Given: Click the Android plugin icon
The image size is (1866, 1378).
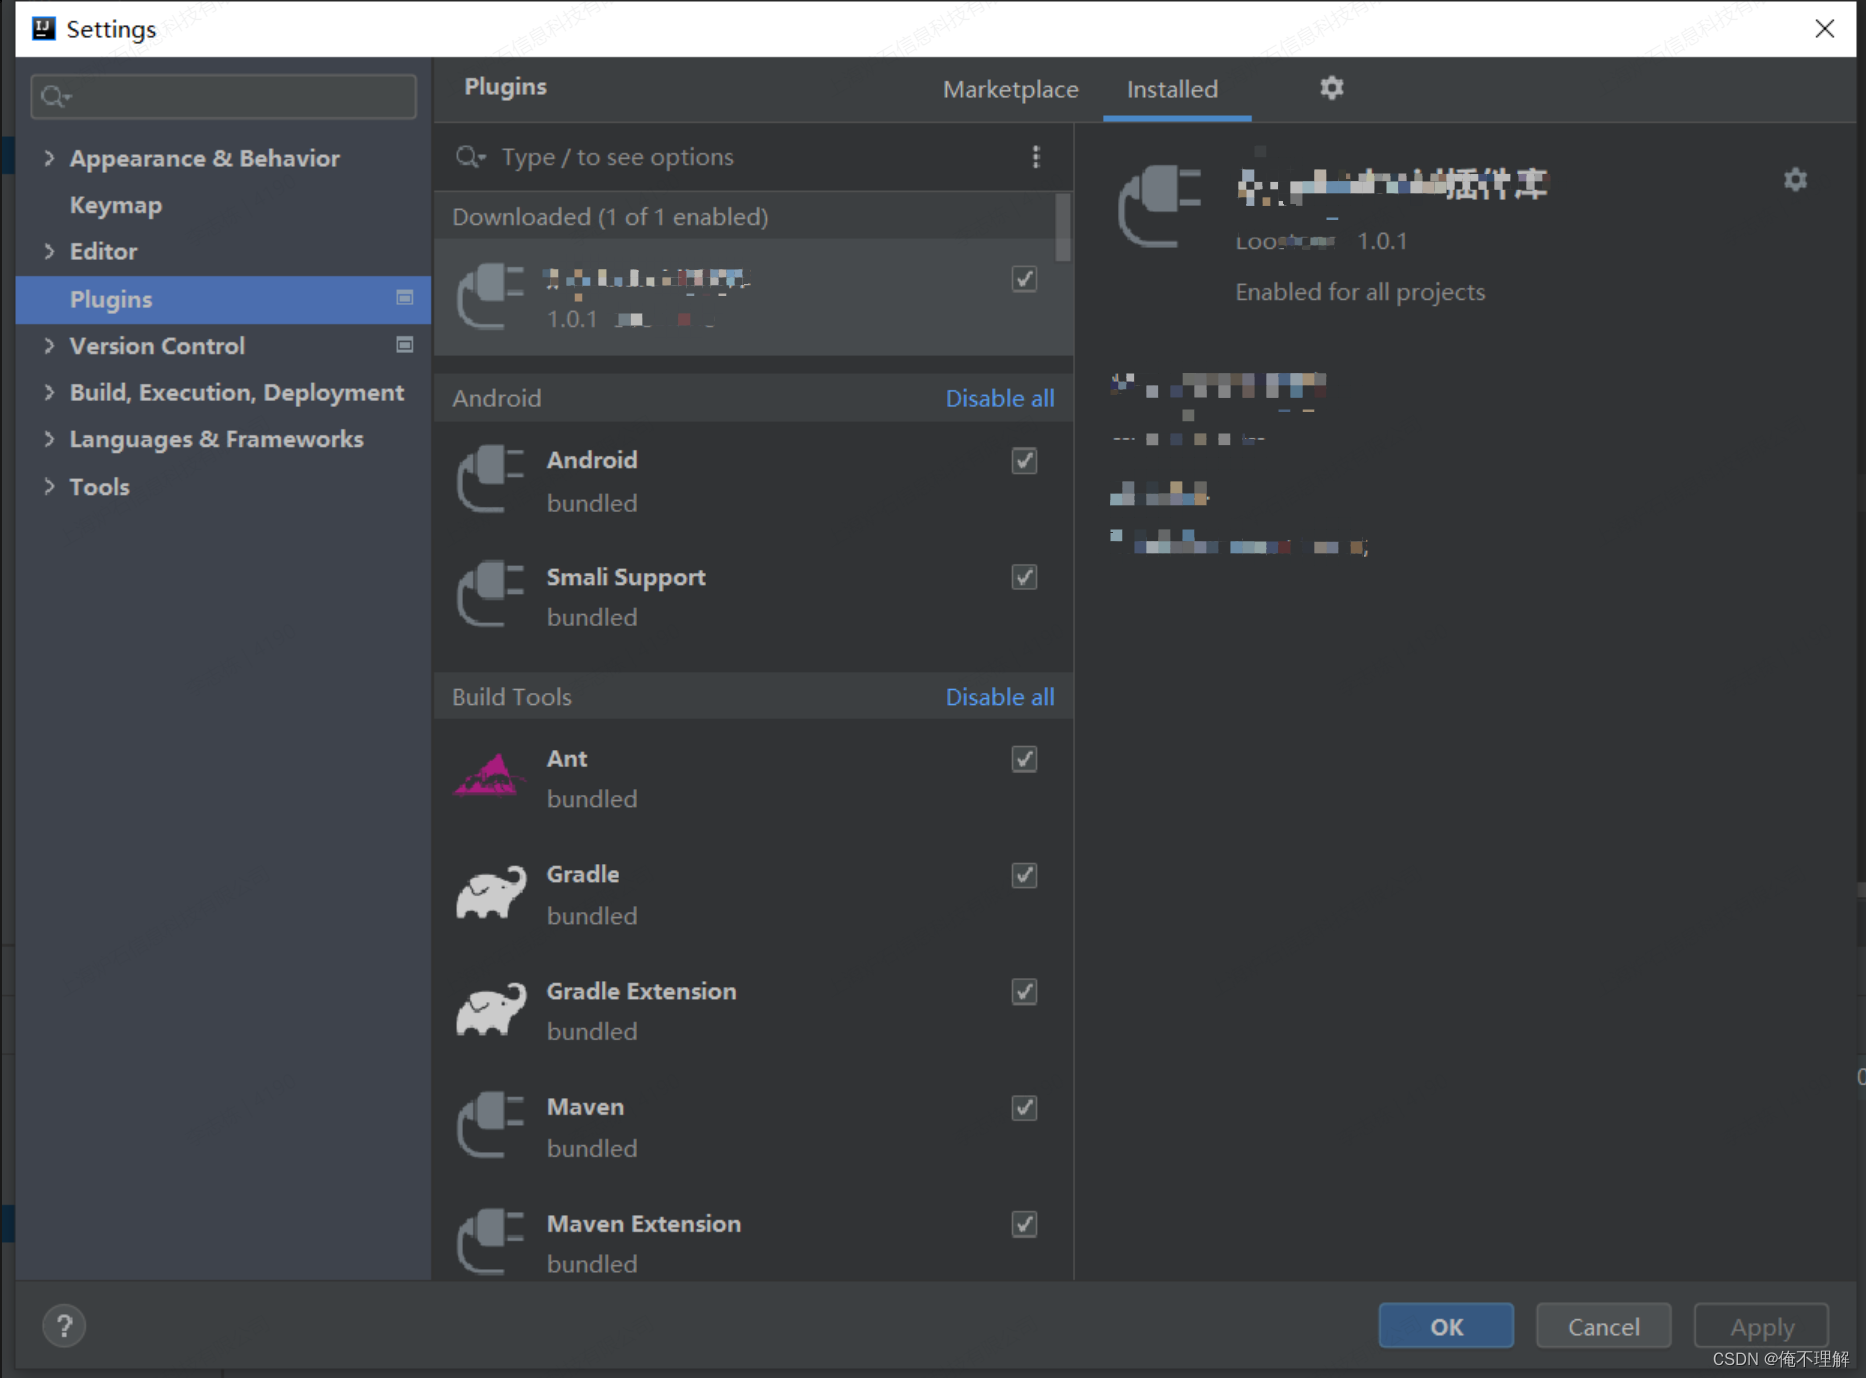Looking at the screenshot, I should 491,479.
